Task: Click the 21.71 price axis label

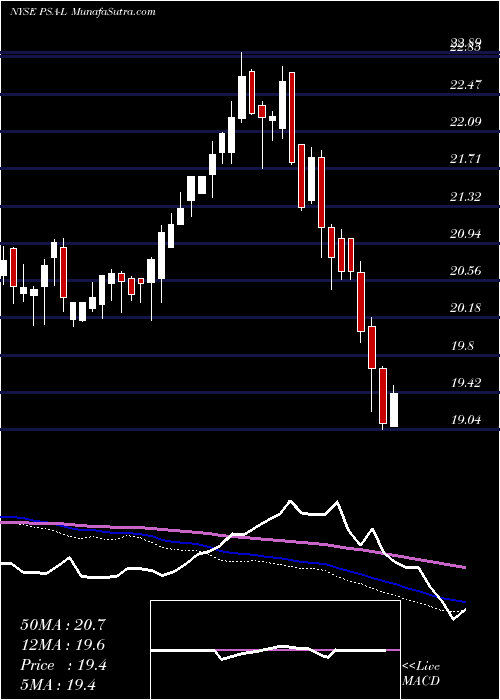Action: 466,159
